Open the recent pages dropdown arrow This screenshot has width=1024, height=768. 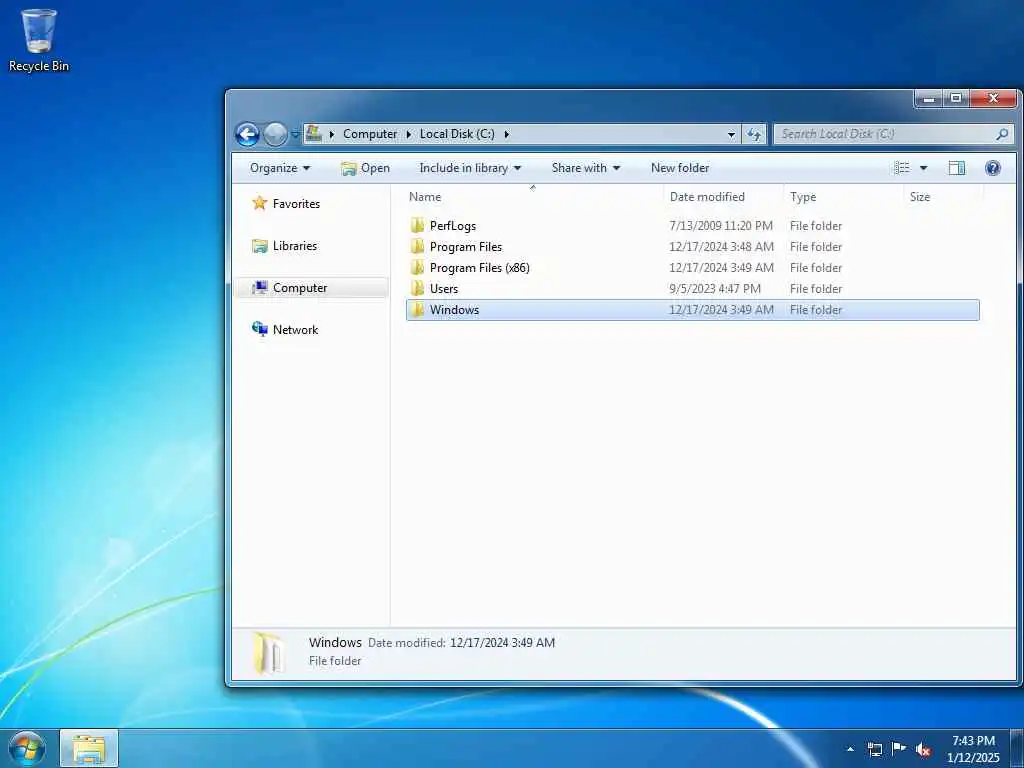(295, 135)
